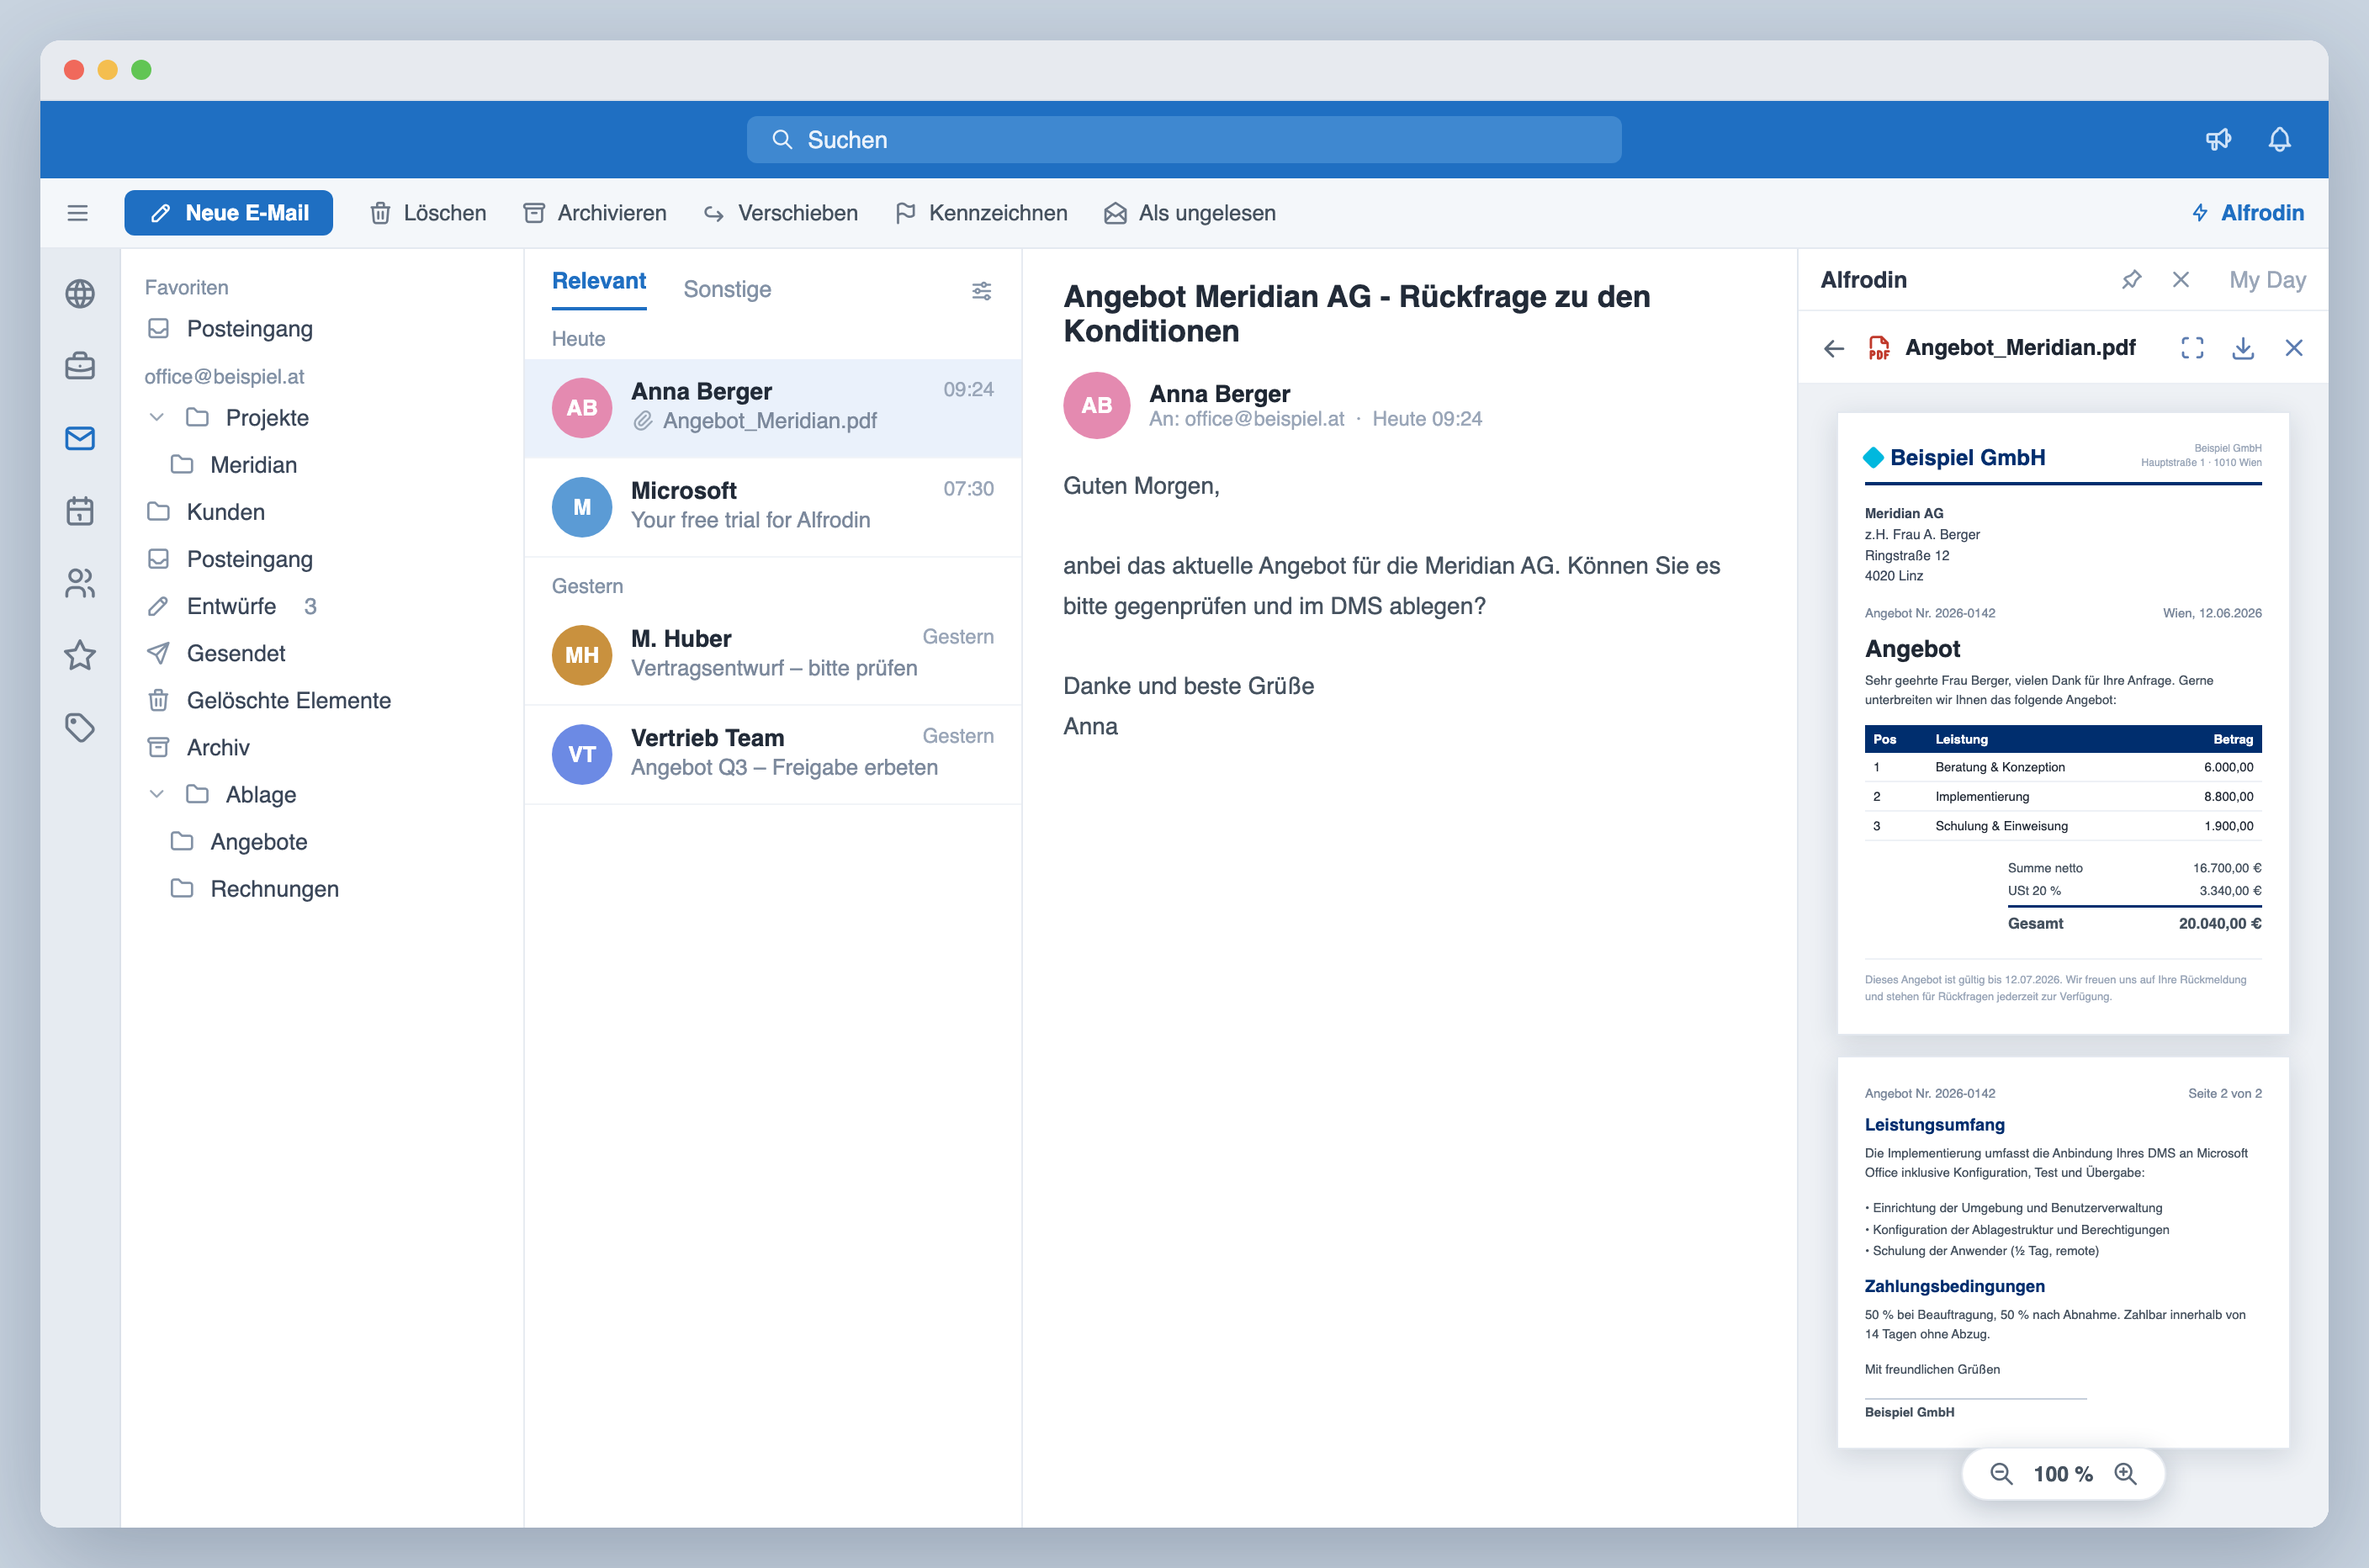This screenshot has height=1568, width=2369.
Task: Click second PDF page Leistungsumfang
Action: [x=2062, y=1252]
